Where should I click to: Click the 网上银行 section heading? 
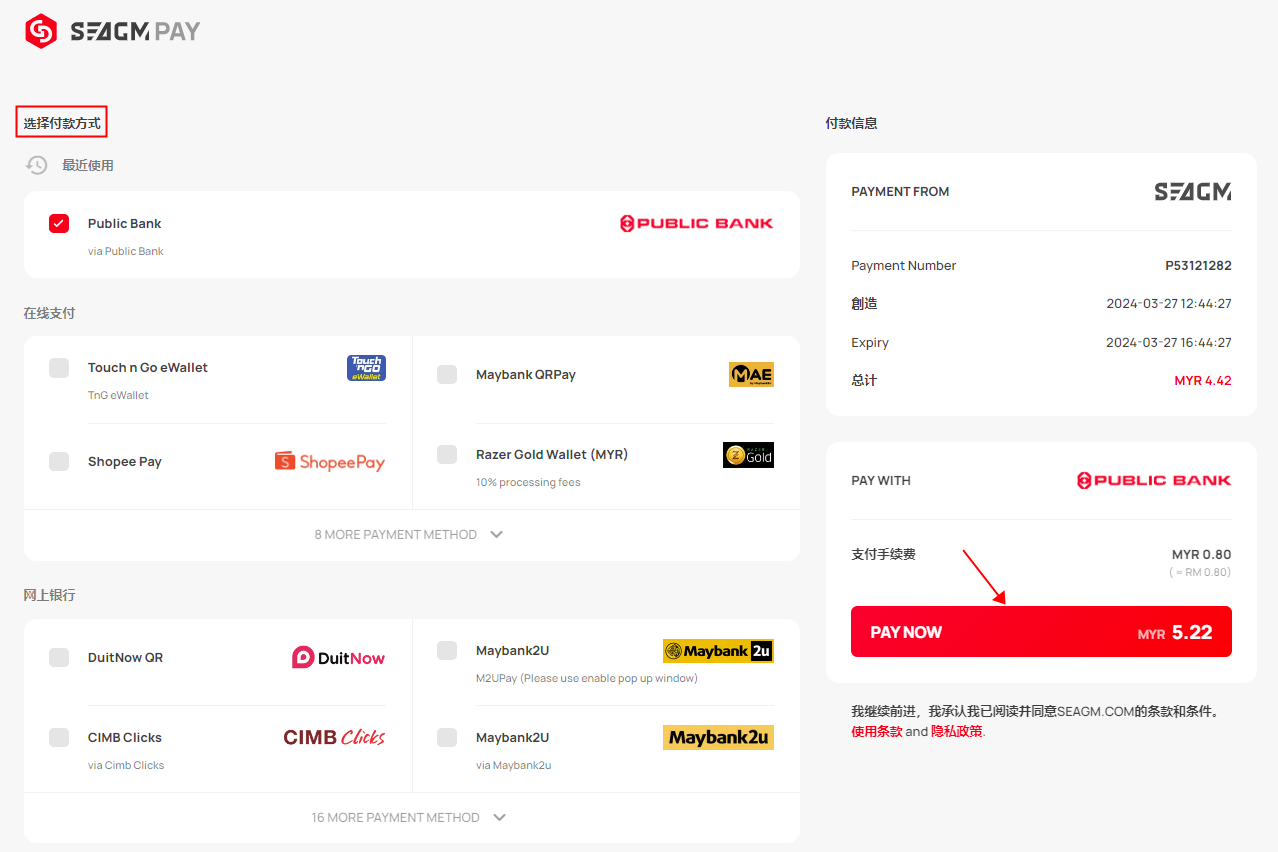(49, 595)
